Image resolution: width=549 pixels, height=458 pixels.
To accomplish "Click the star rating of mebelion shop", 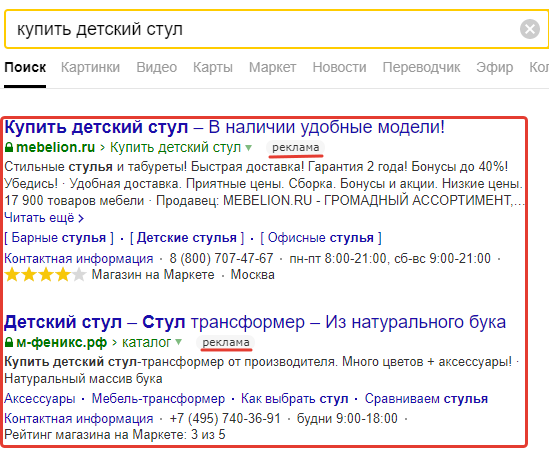I will [45, 275].
